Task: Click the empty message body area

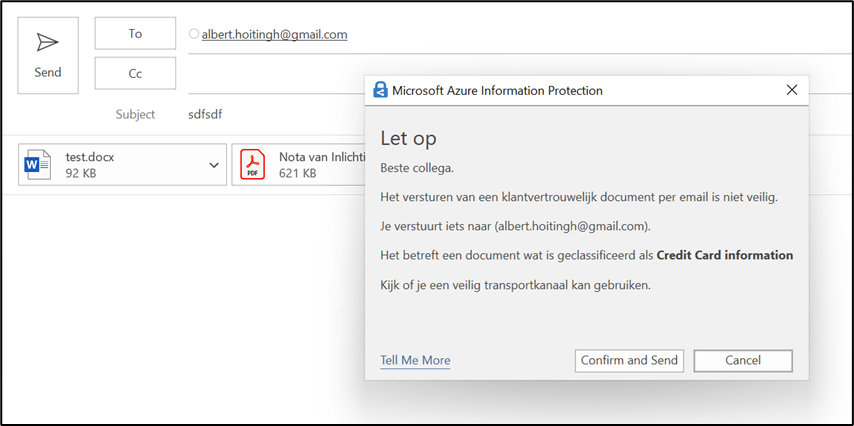Action: pos(180,300)
